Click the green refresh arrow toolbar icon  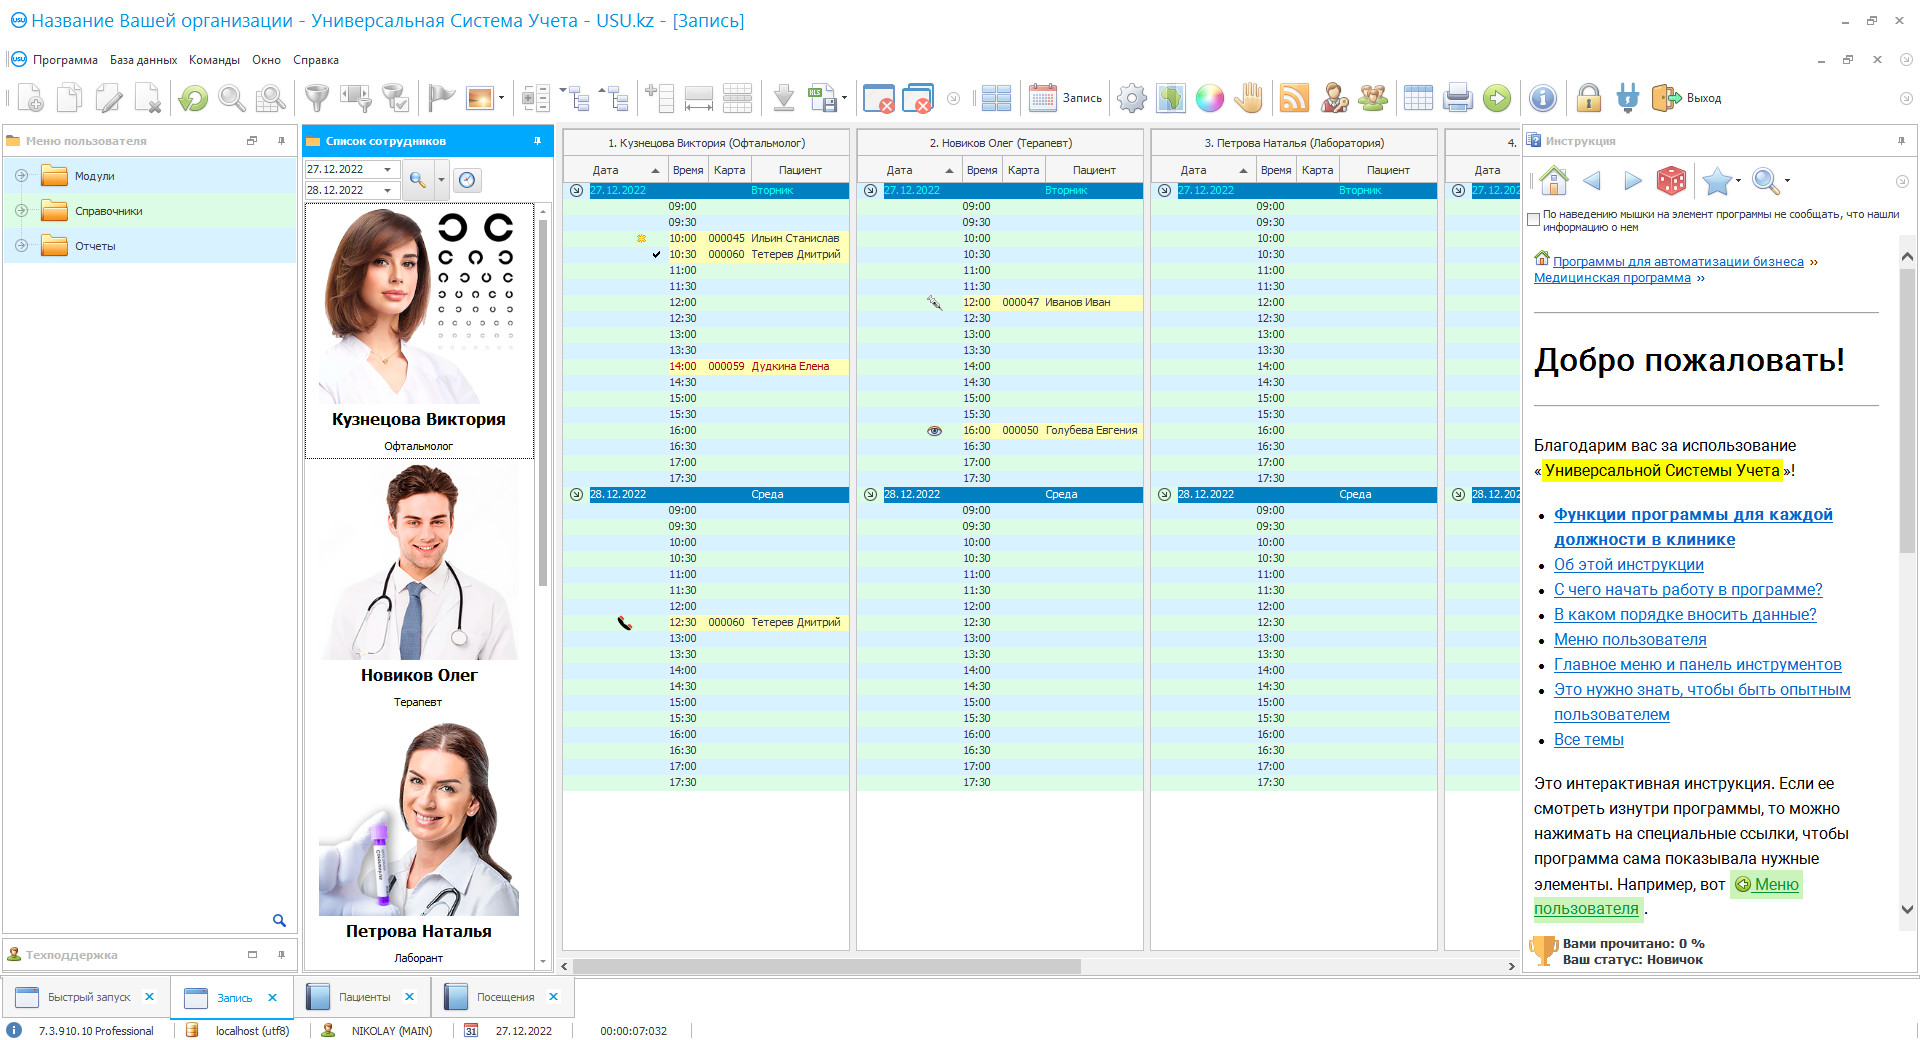pyautogui.click(x=193, y=98)
